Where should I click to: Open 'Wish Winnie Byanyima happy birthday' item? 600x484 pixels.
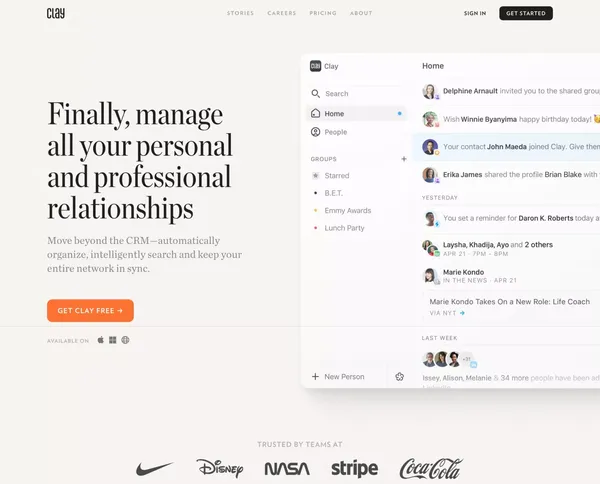[x=509, y=119]
